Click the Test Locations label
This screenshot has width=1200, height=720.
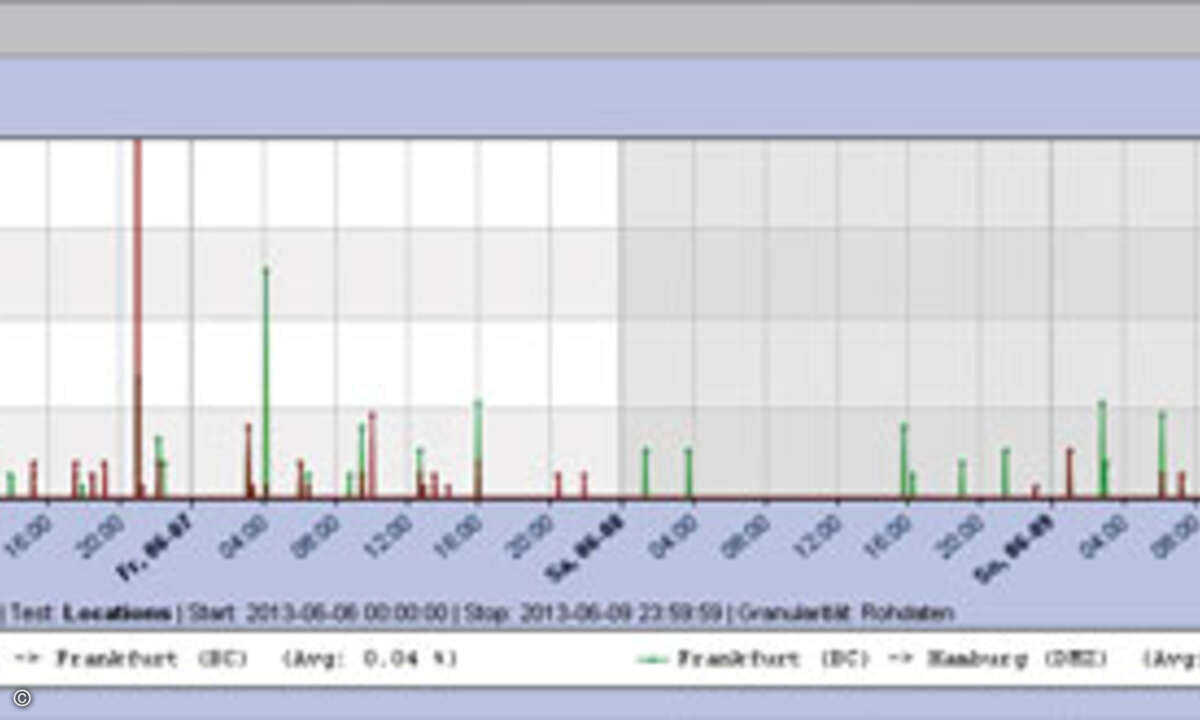click(x=93, y=612)
